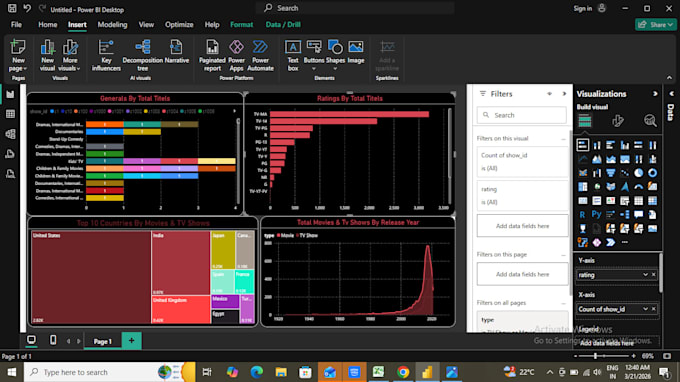680x382 pixels.
Task: Choose the gauge visualization type
Action: pyautogui.click(x=638, y=186)
